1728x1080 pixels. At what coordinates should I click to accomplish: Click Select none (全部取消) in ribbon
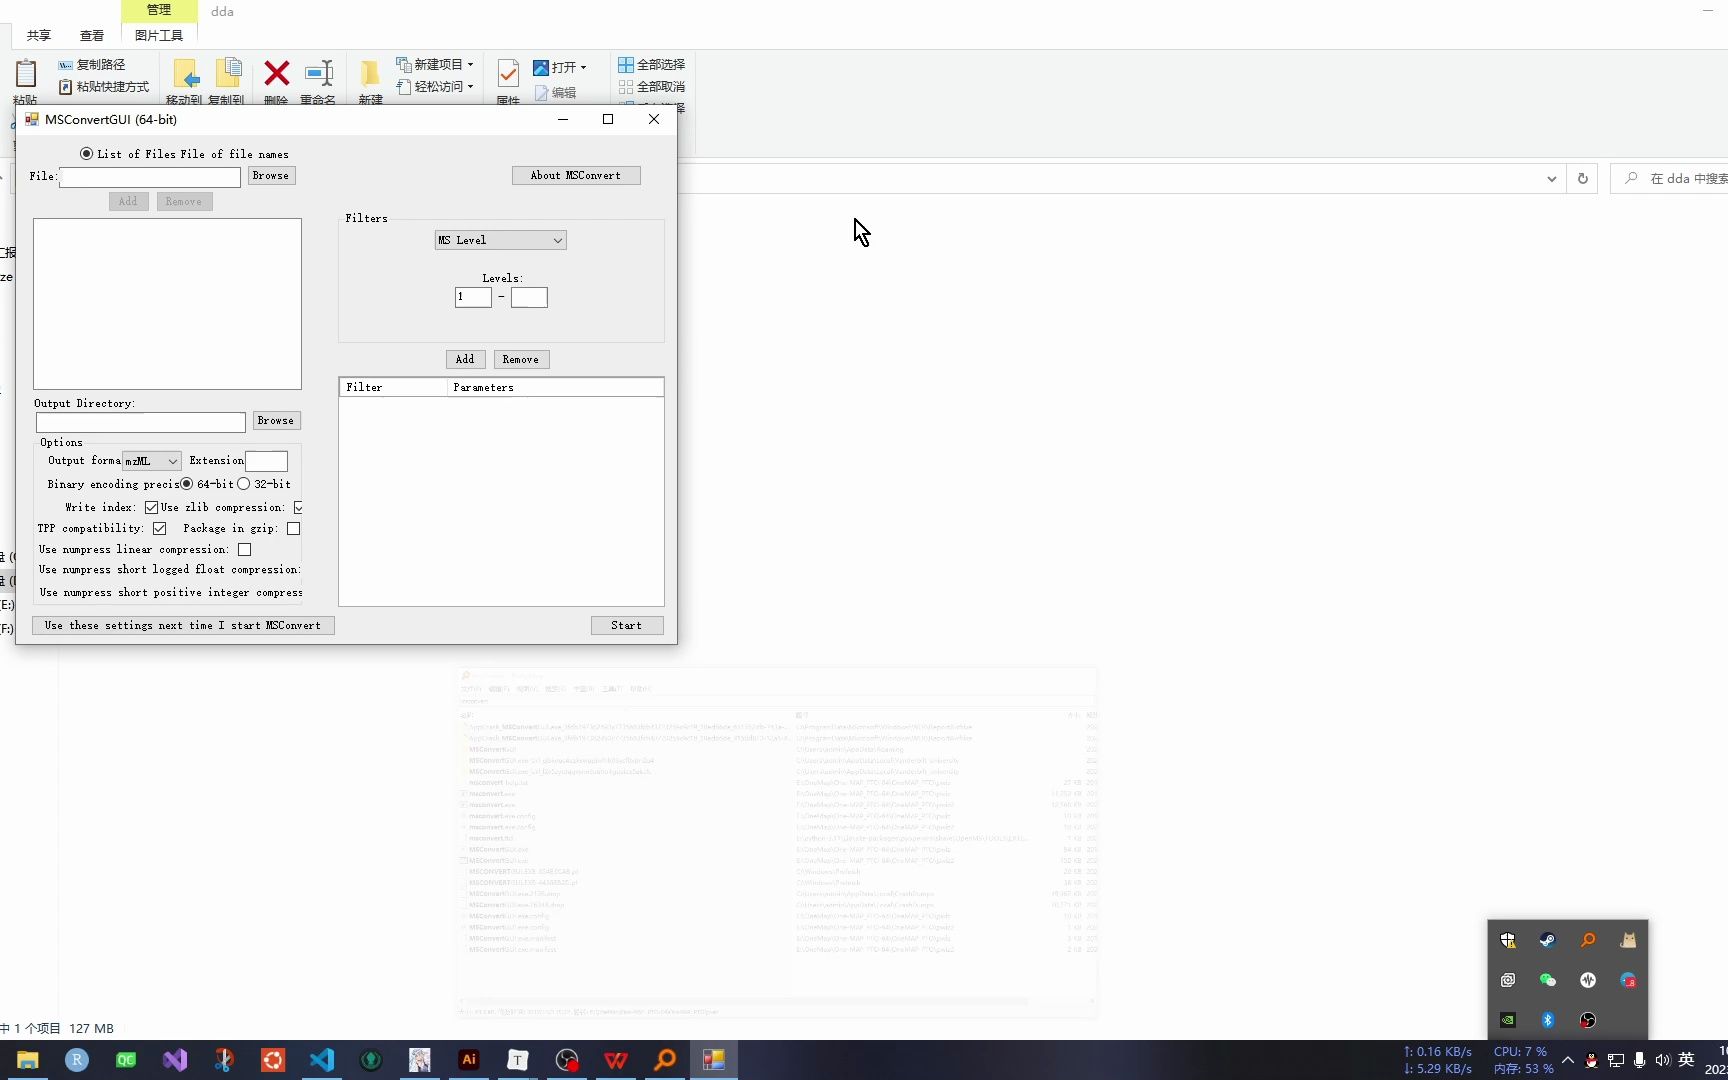[x=652, y=87]
